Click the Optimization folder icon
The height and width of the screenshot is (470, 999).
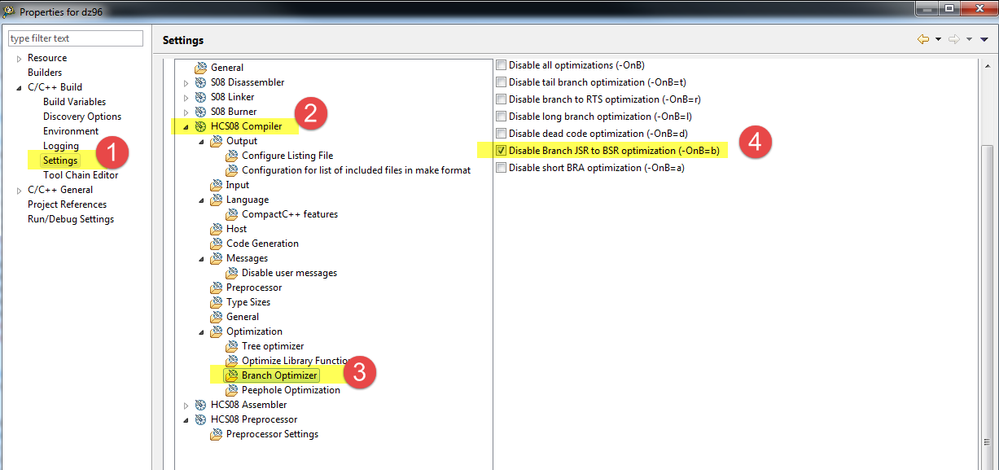(x=217, y=331)
